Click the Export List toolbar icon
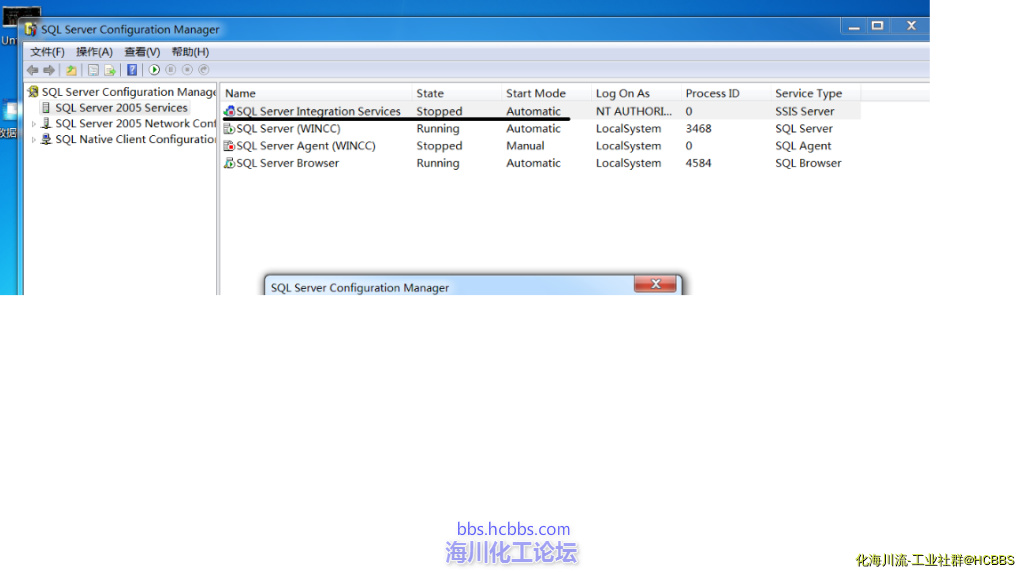1024x576 pixels. point(110,70)
